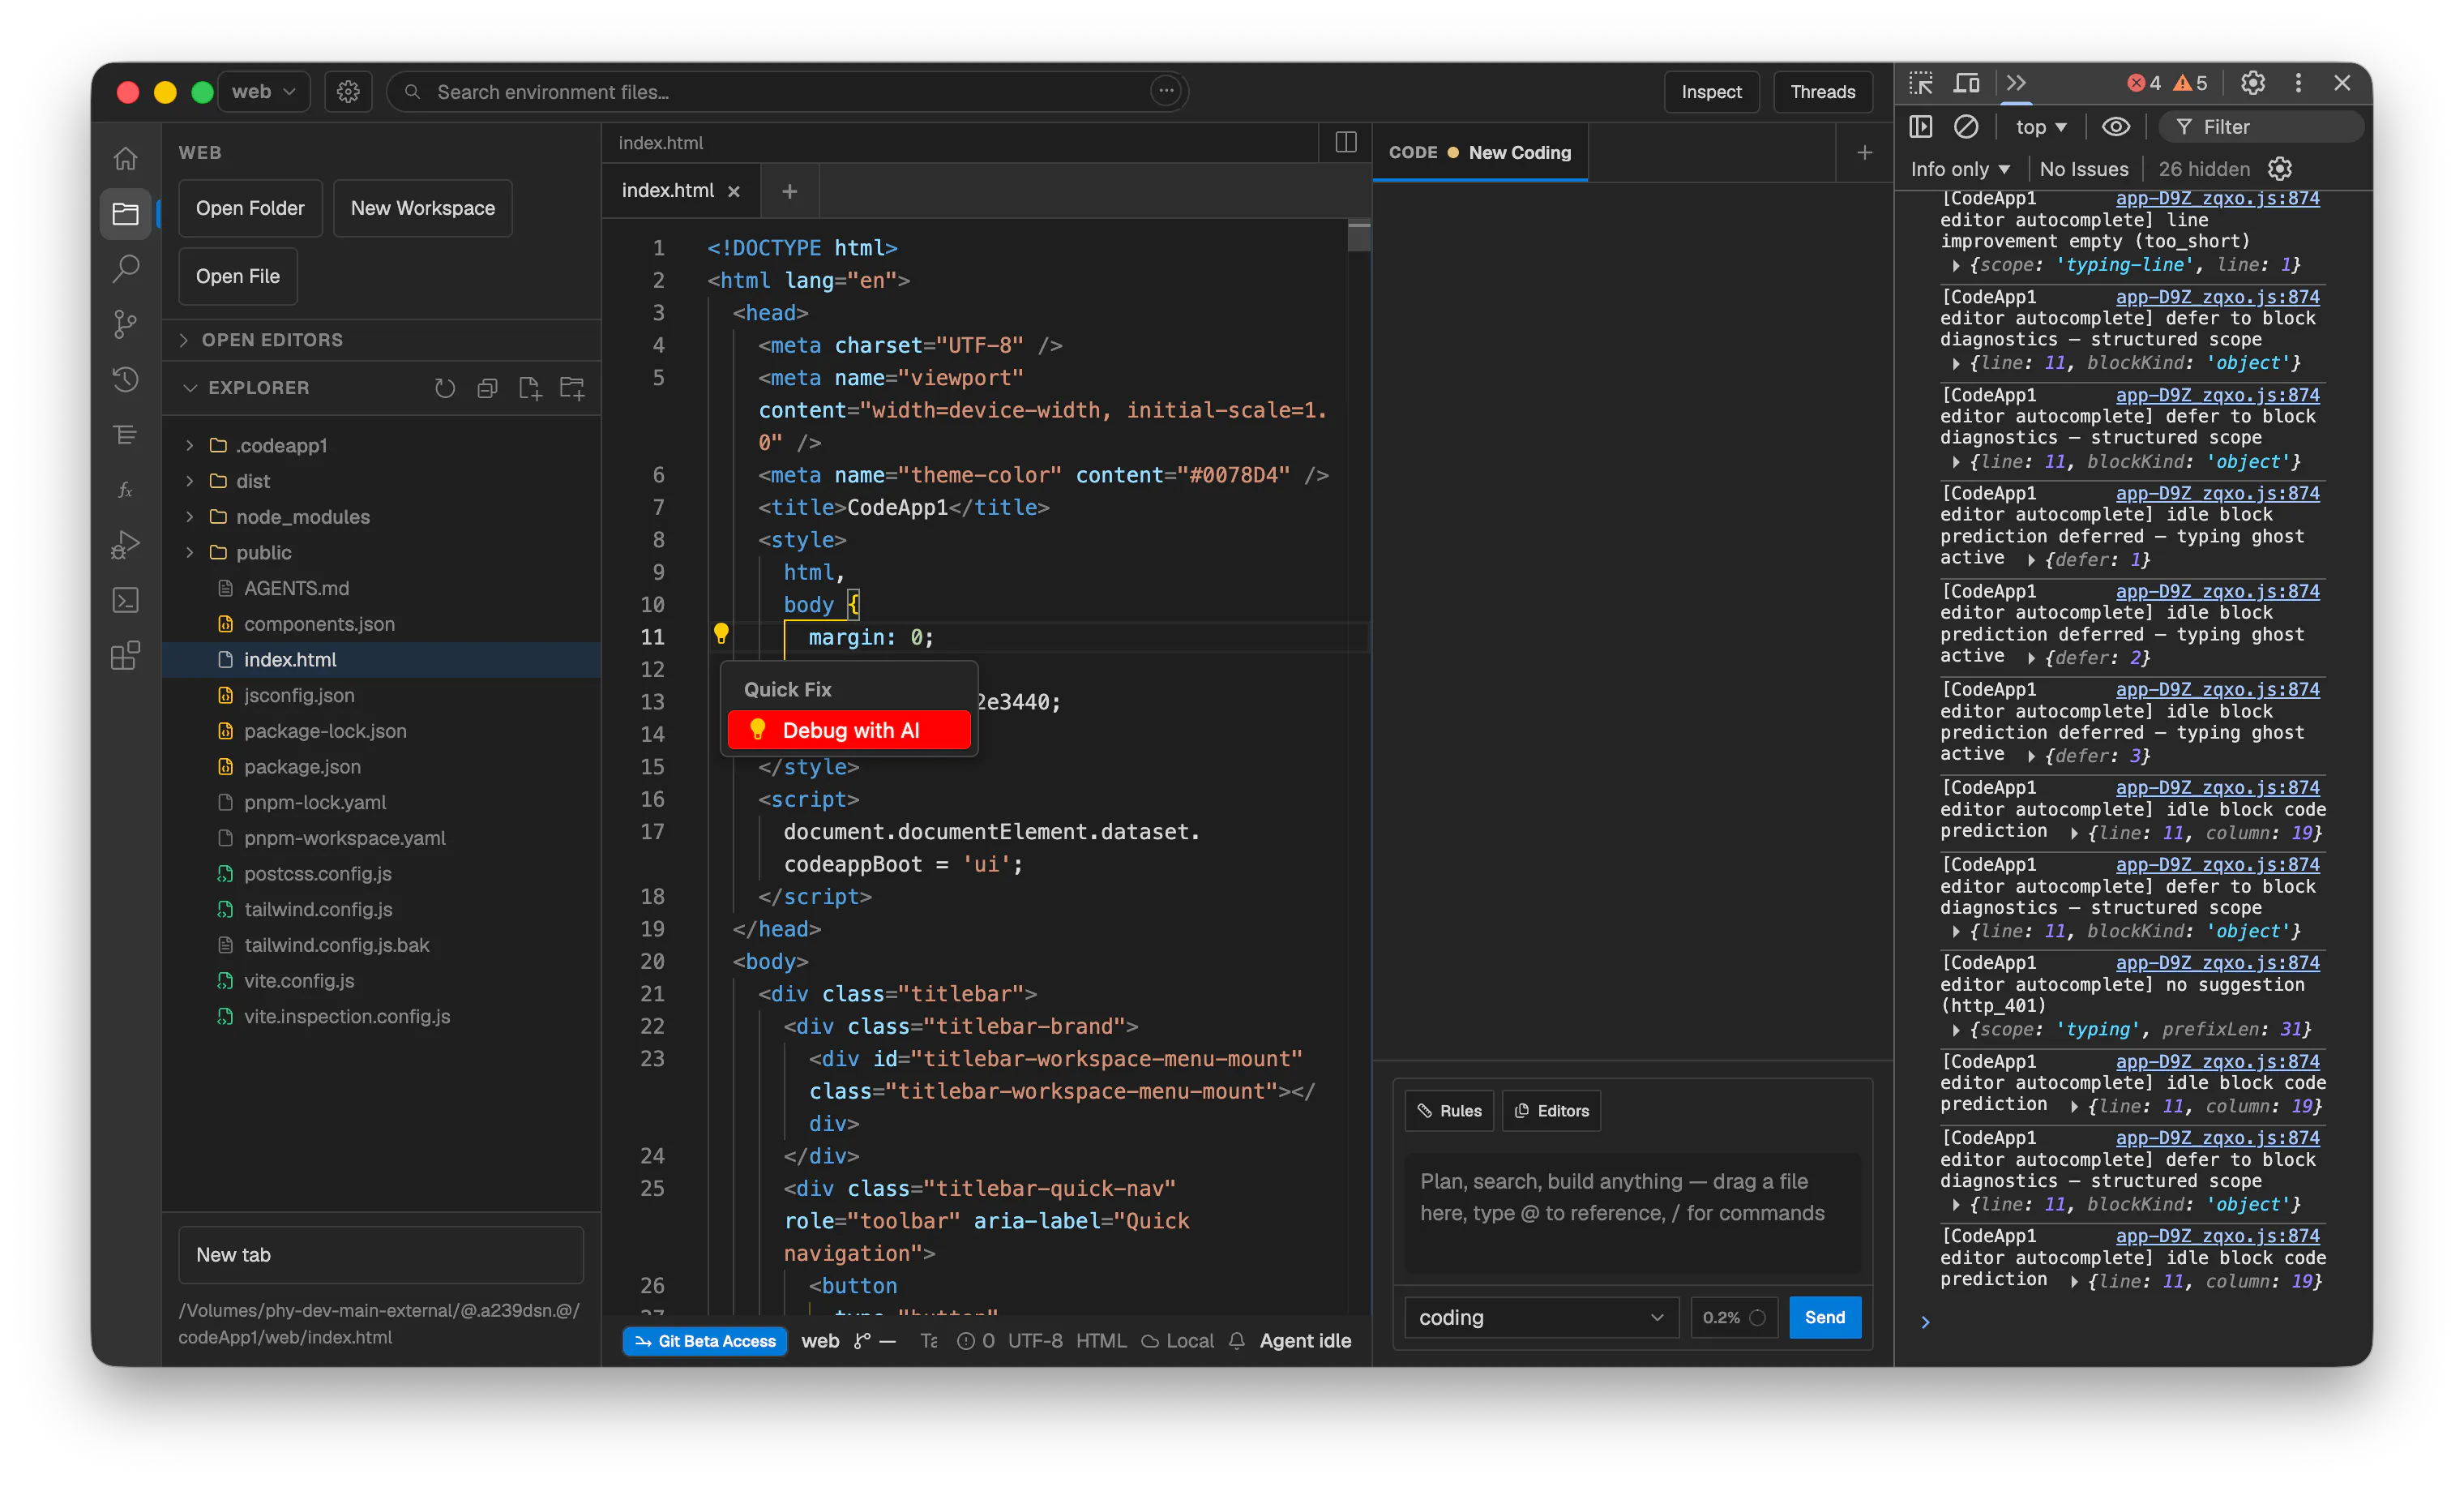The width and height of the screenshot is (2464, 1487).
Task: Create a new folder in Explorer
Action: (572, 388)
